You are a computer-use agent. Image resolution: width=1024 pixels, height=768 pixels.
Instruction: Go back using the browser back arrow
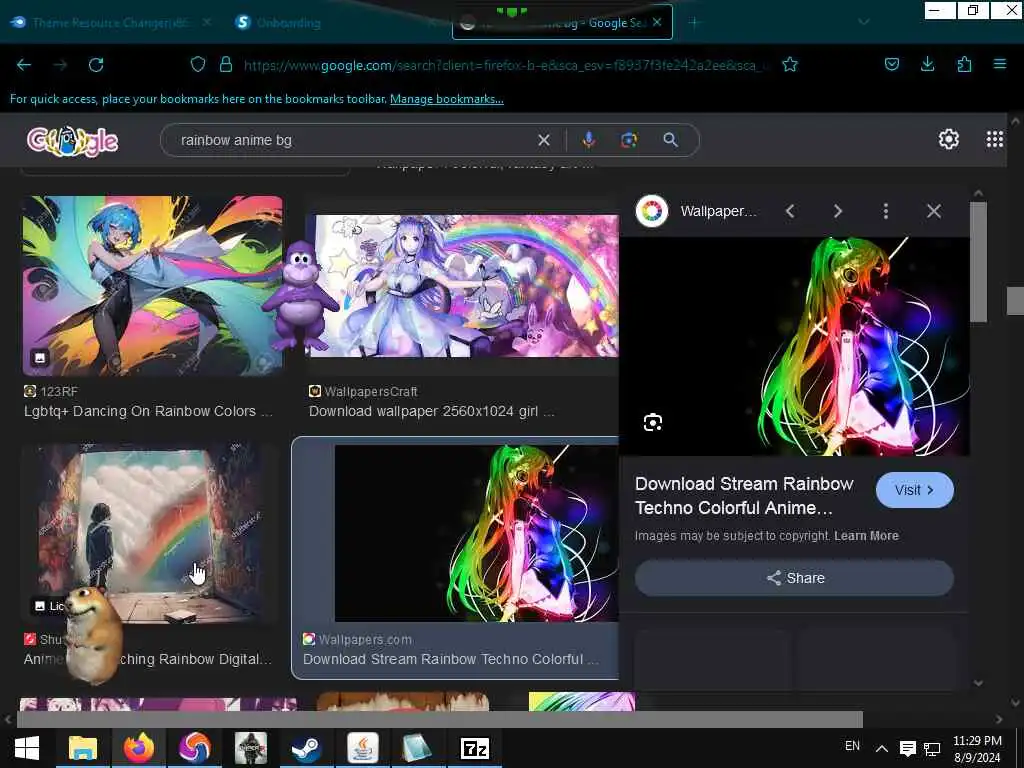[24, 65]
